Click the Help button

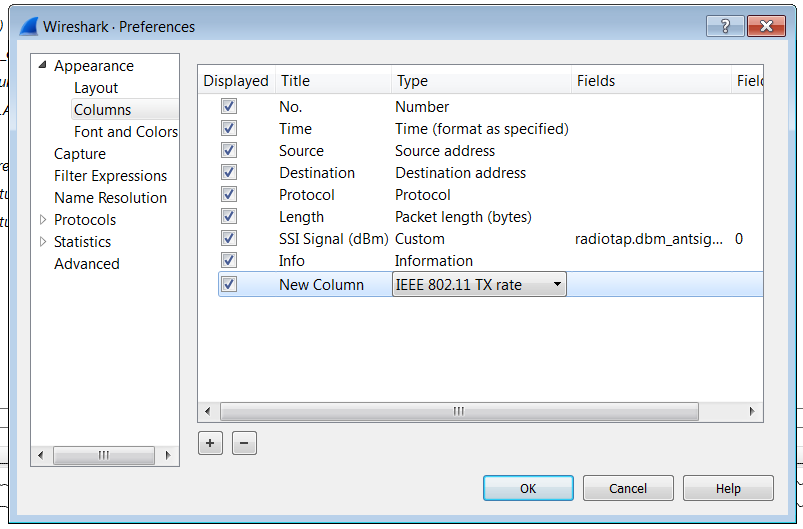pos(728,489)
